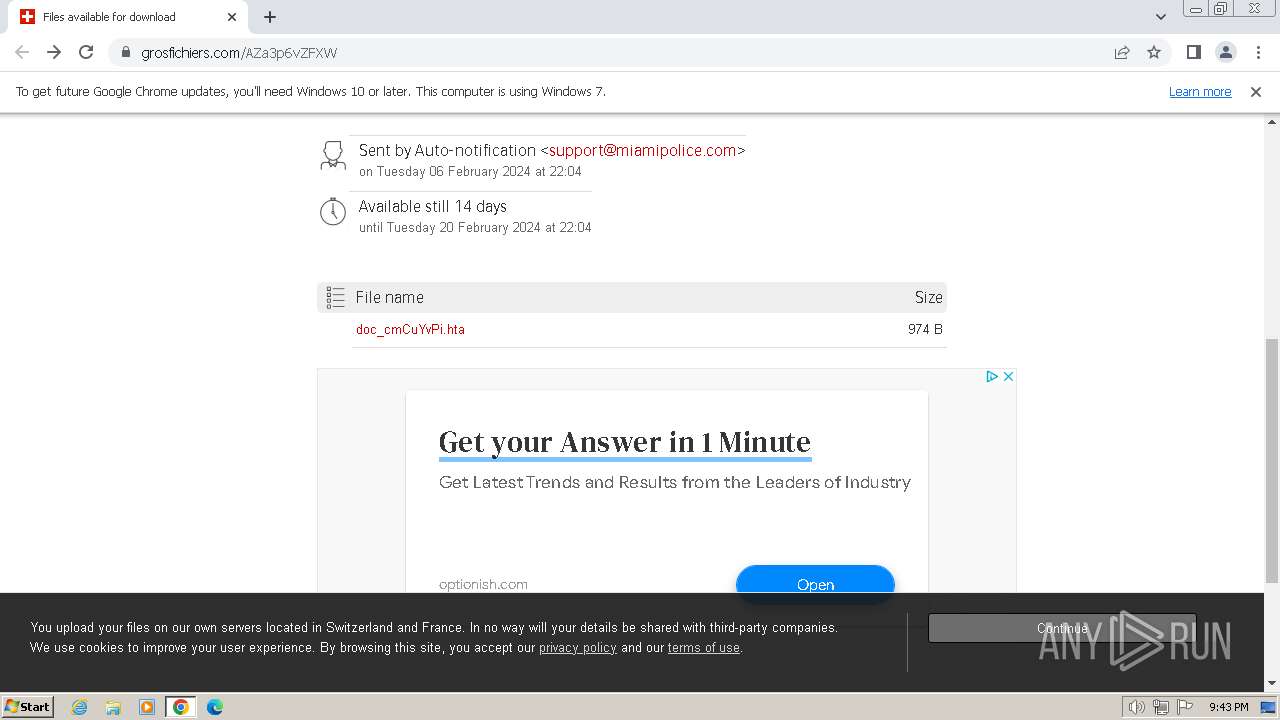1280x720 pixels.
Task: Click the sender person icon
Action: point(333,155)
